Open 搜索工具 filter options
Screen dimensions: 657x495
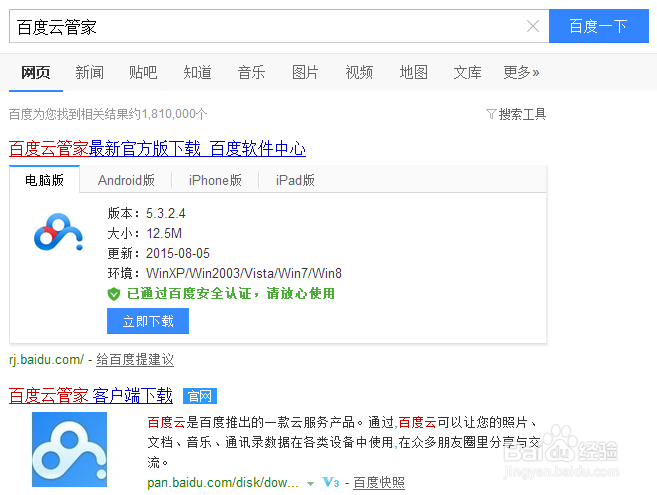click(x=522, y=114)
